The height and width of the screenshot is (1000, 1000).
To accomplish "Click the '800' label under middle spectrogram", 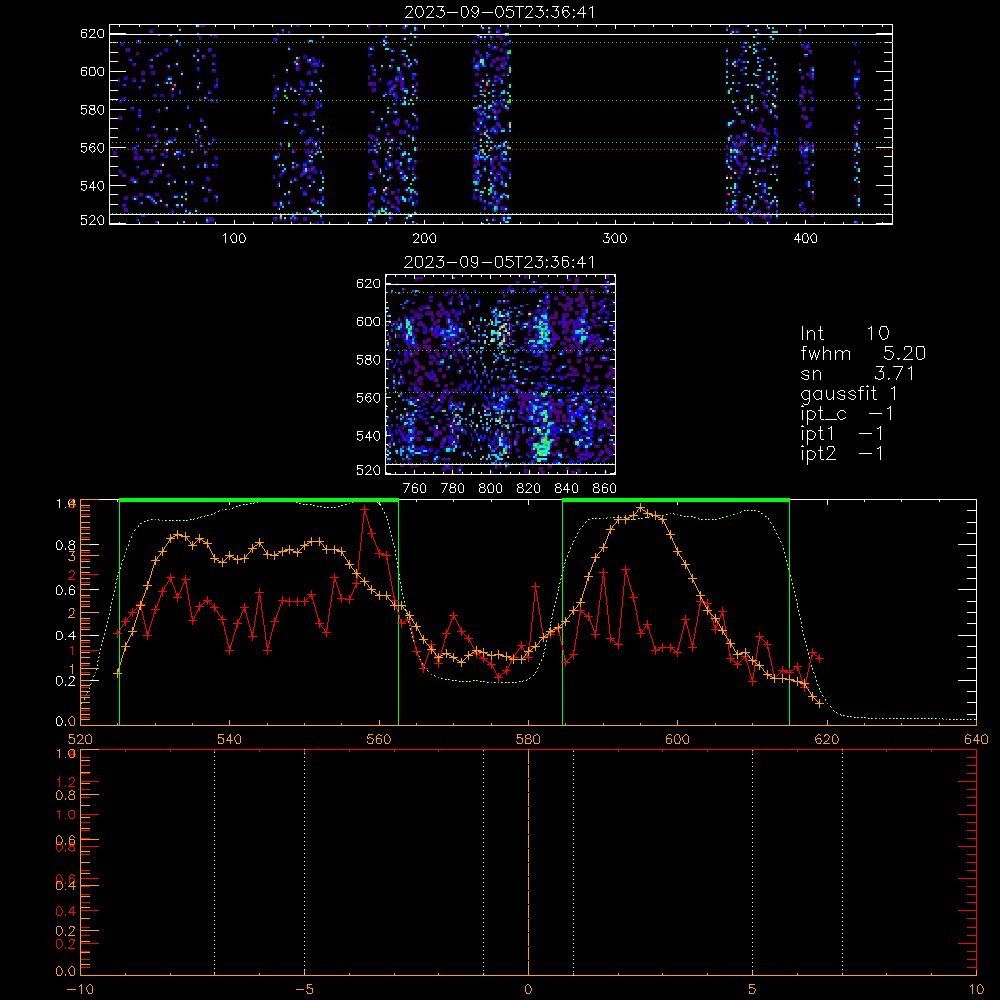I will pos(490,489).
